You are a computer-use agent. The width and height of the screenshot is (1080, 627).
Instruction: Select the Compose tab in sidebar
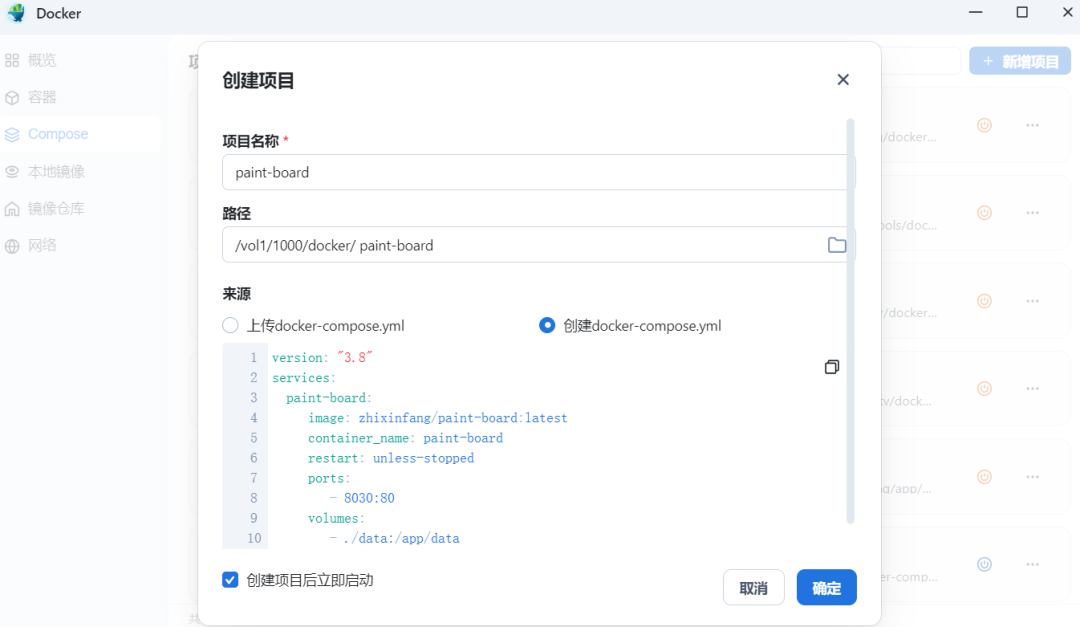tap(57, 134)
